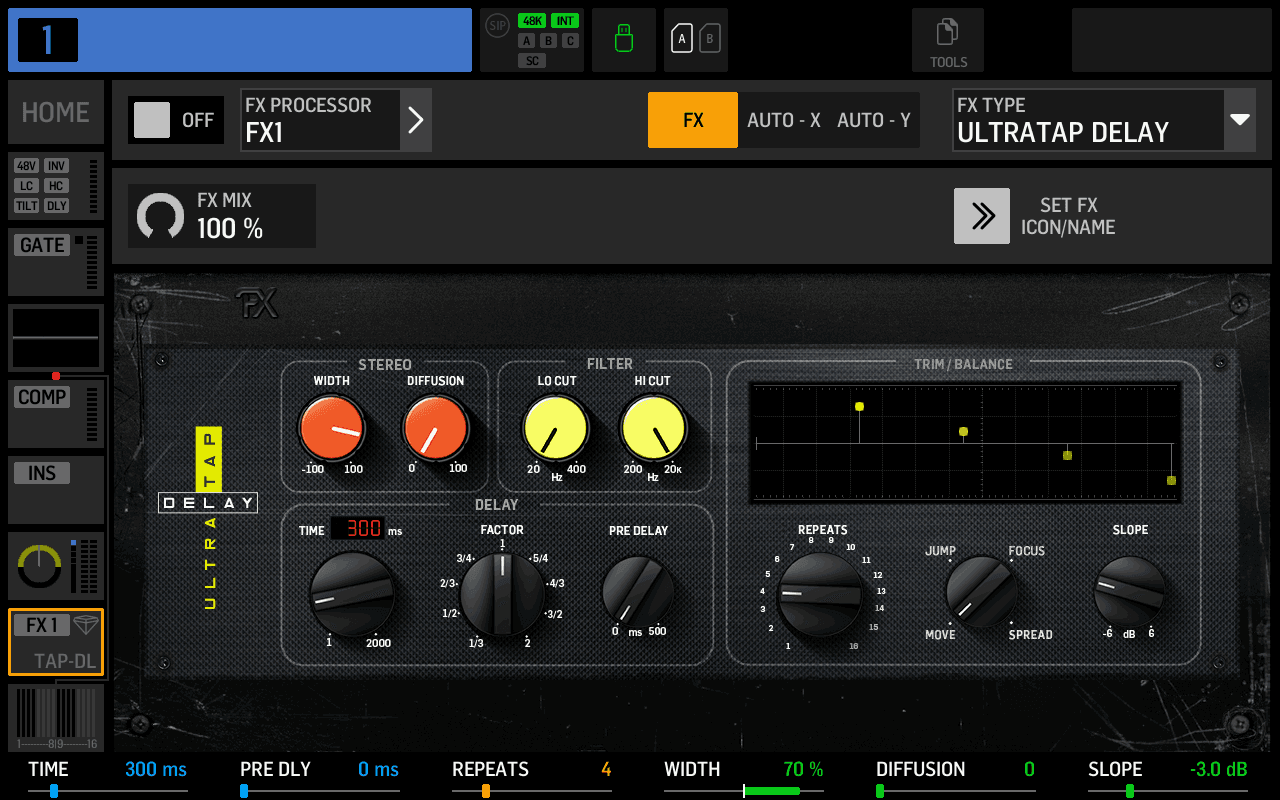Click the SET FX ICON/NAME label
The height and width of the screenshot is (800, 1280).
1068,216
